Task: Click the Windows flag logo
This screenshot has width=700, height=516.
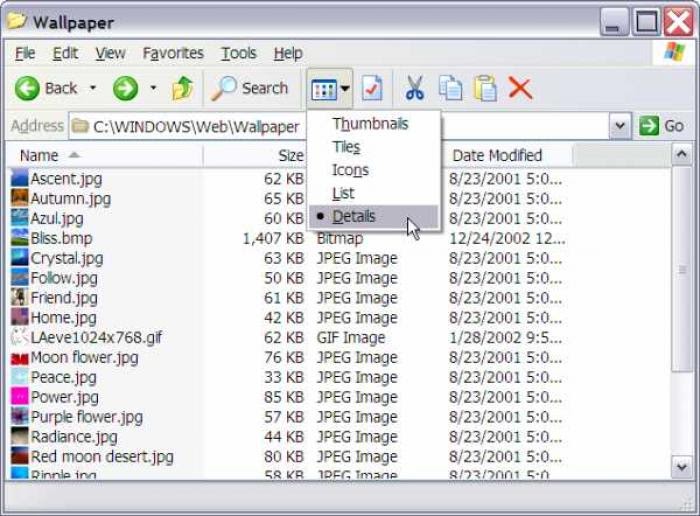Action: tap(674, 53)
